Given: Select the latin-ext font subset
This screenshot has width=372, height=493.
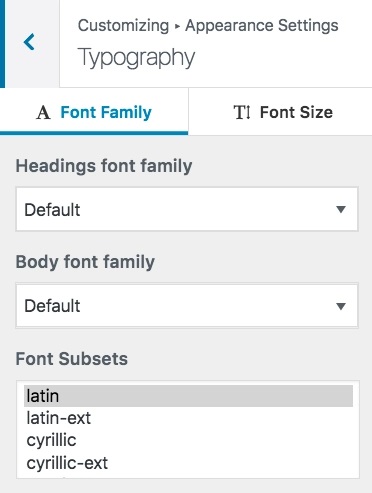Looking at the screenshot, I should point(188,418).
